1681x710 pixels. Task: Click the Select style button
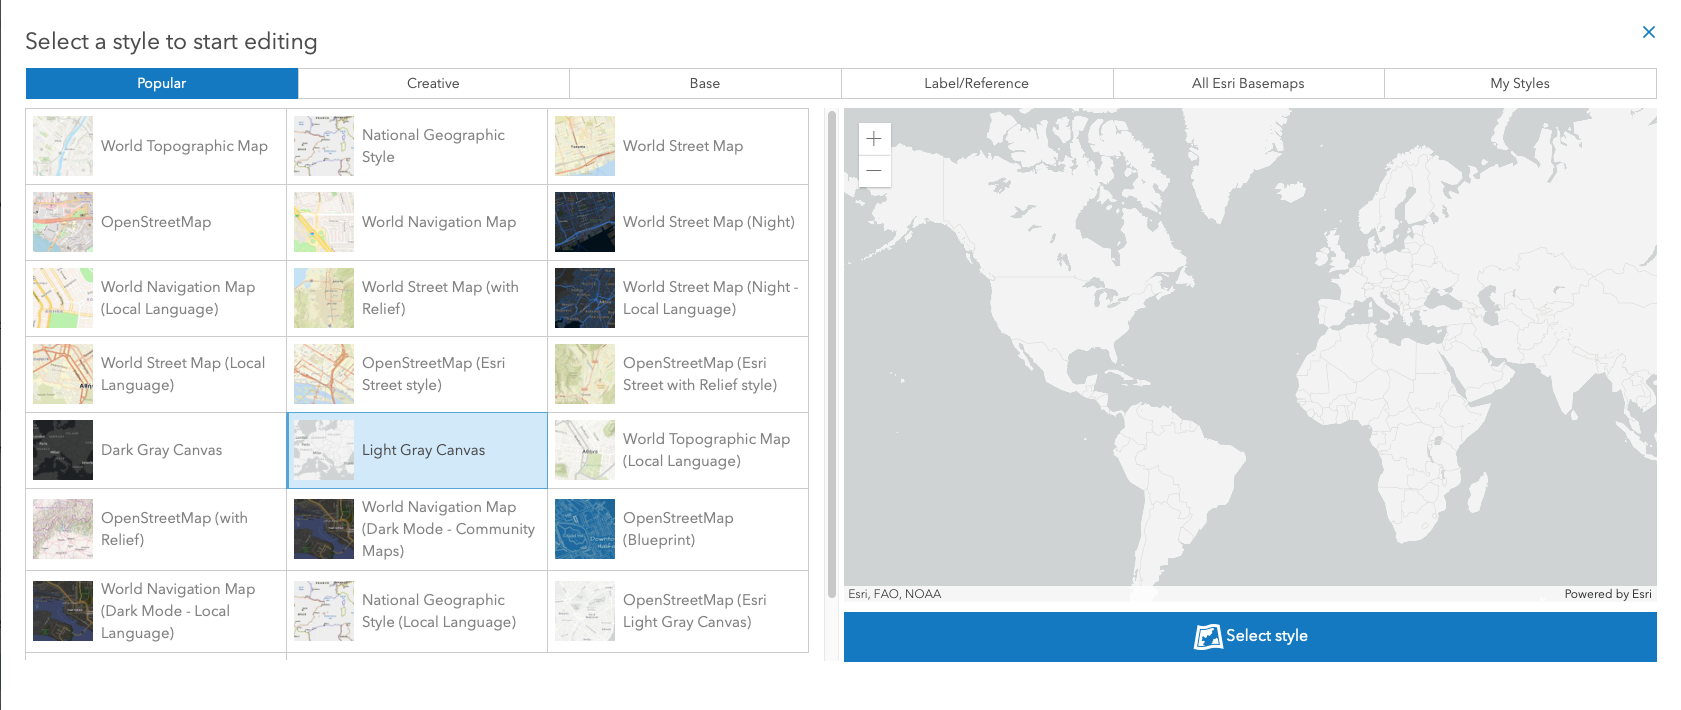[x=1250, y=636]
